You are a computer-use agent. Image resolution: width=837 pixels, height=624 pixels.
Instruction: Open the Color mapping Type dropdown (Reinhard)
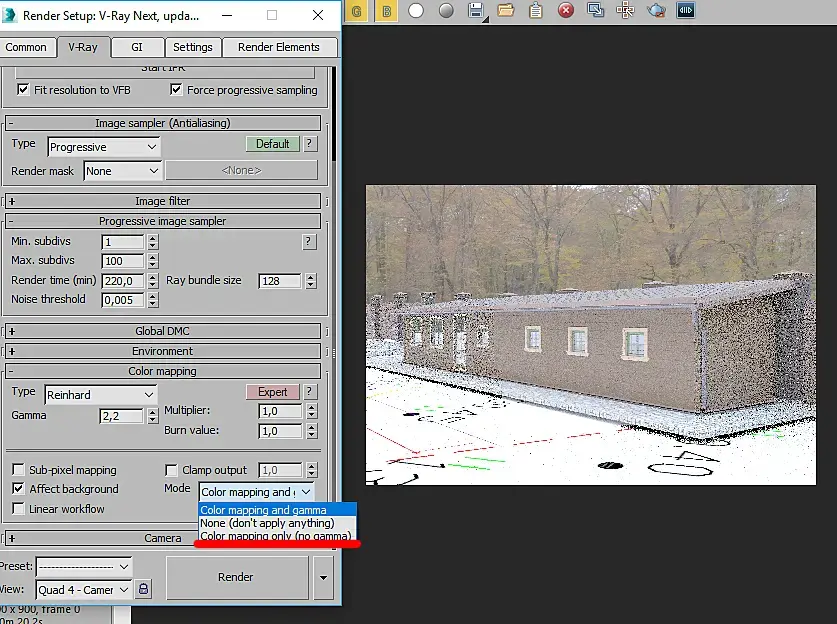click(x=100, y=395)
